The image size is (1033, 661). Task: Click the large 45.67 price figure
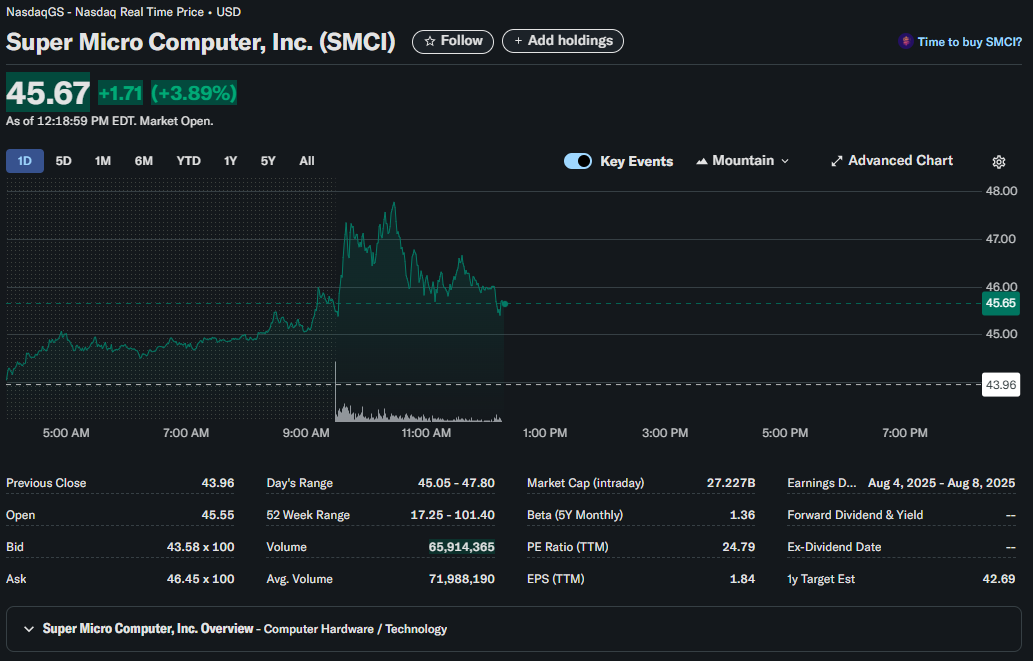48,92
